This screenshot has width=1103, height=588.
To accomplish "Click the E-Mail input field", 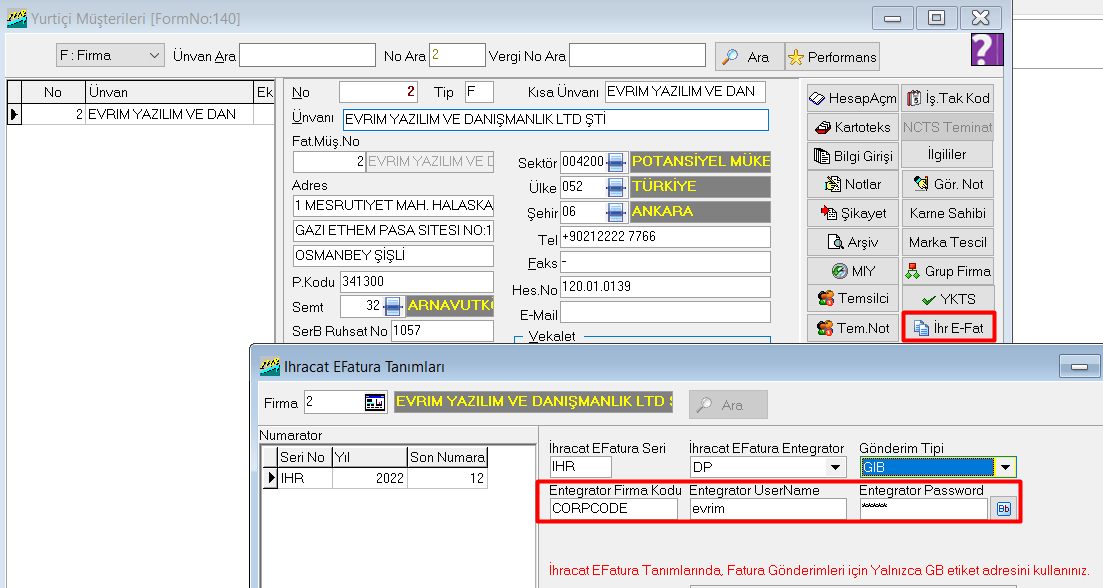I will click(665, 312).
